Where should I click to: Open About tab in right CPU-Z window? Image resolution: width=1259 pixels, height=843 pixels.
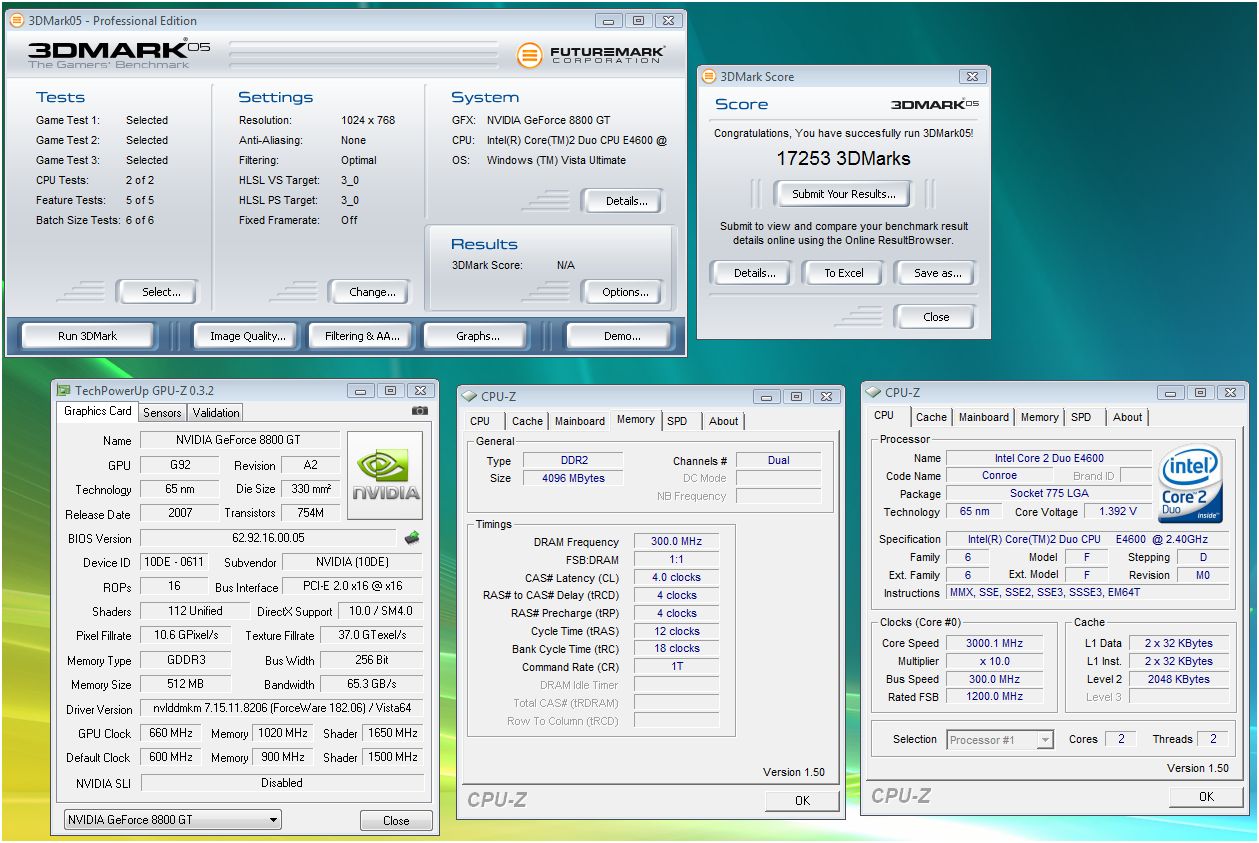click(1128, 417)
